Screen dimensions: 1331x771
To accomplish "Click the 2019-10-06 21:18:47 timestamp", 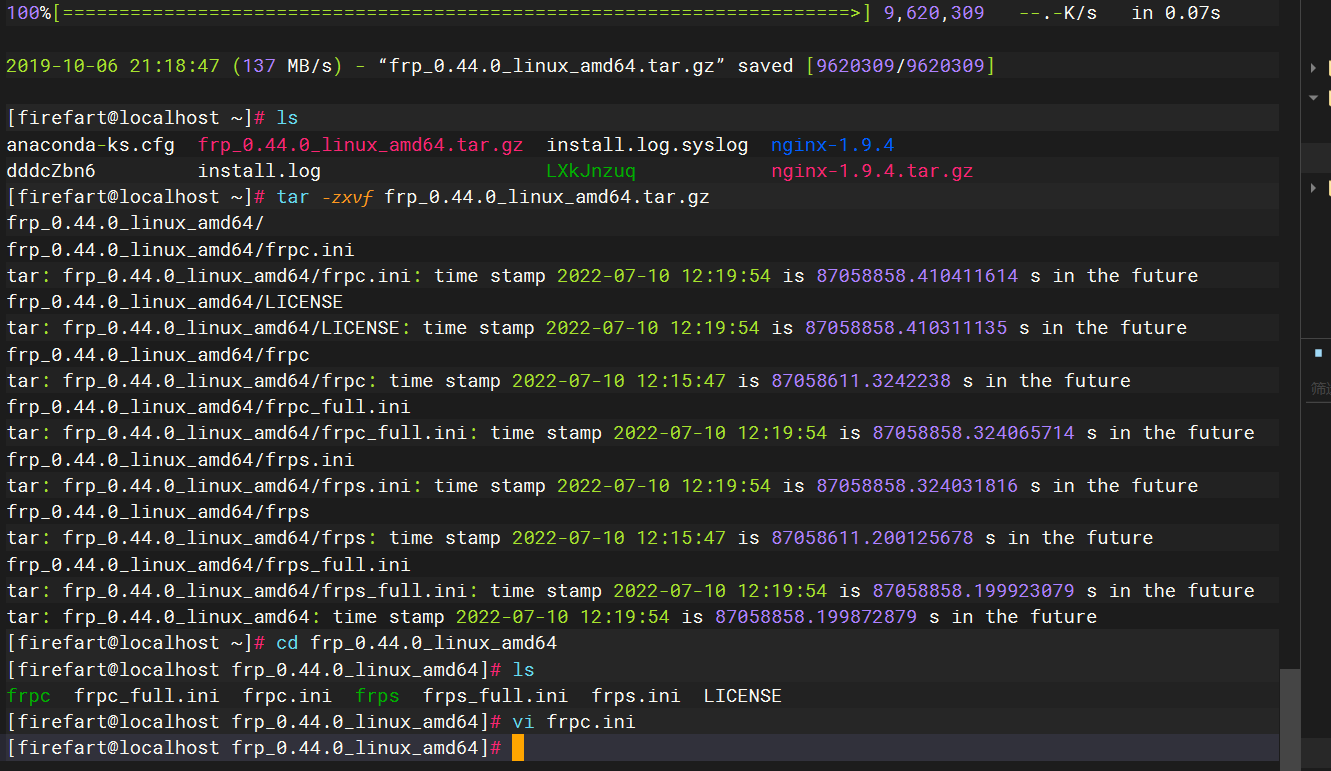I will tap(113, 66).
